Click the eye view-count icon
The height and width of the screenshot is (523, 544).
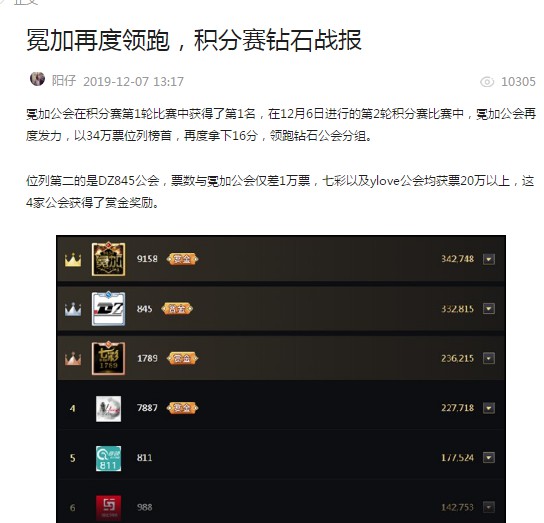pos(487,82)
